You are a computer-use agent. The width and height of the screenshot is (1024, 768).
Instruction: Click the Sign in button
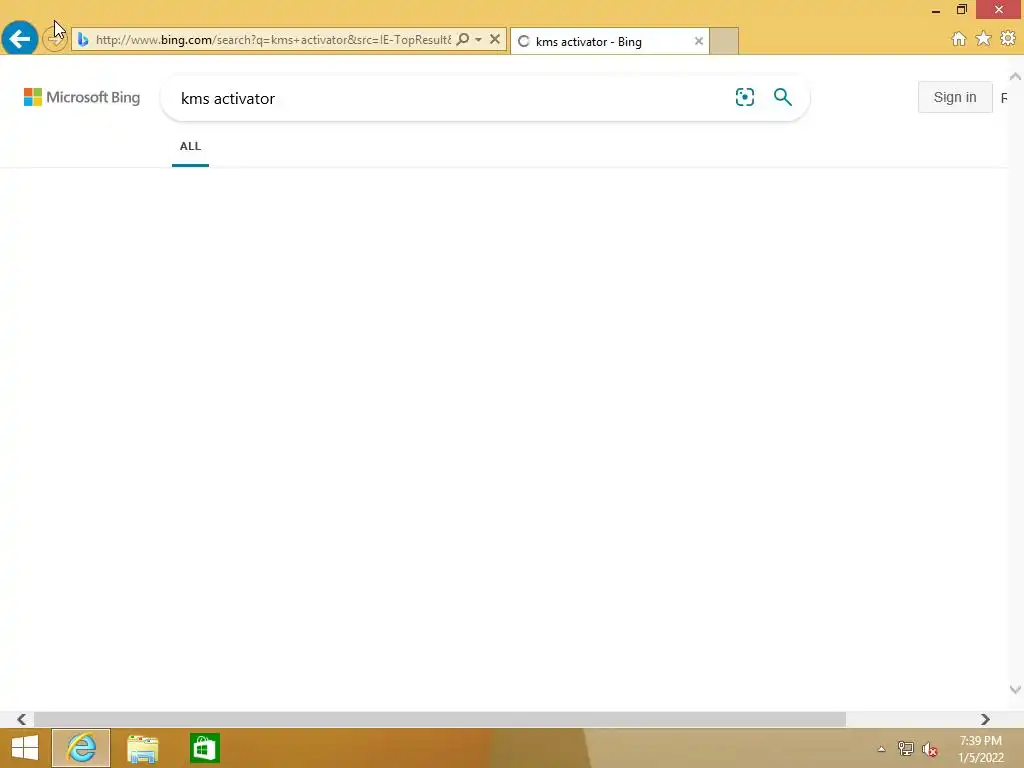[x=955, y=97]
